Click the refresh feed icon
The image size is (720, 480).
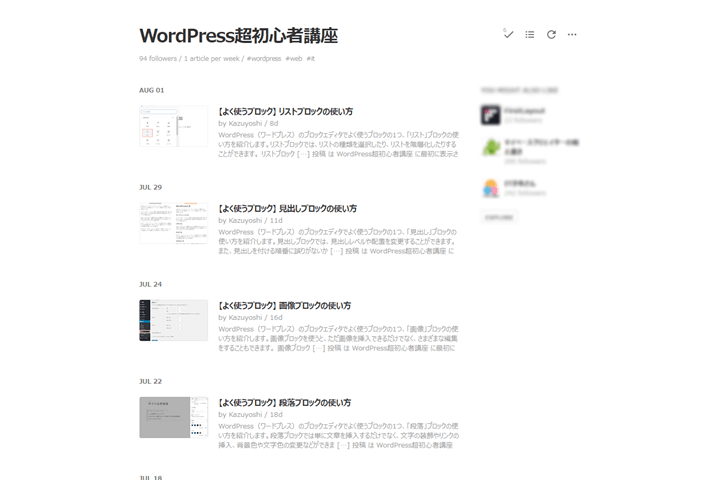coord(551,34)
